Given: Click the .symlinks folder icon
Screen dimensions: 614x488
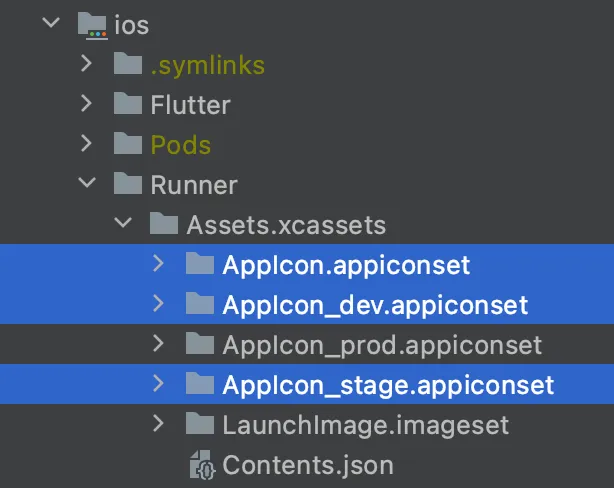Looking at the screenshot, I should point(127,65).
